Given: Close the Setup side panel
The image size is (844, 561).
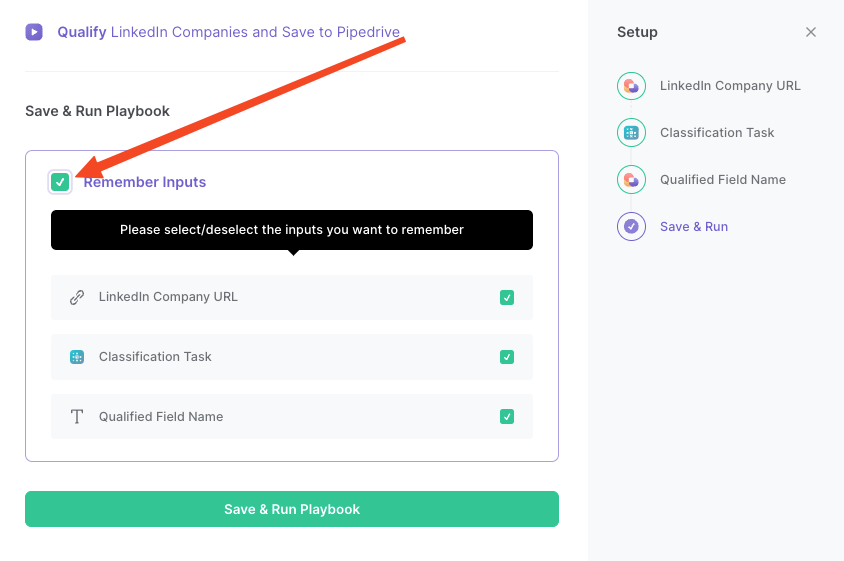Looking at the screenshot, I should pos(811,32).
